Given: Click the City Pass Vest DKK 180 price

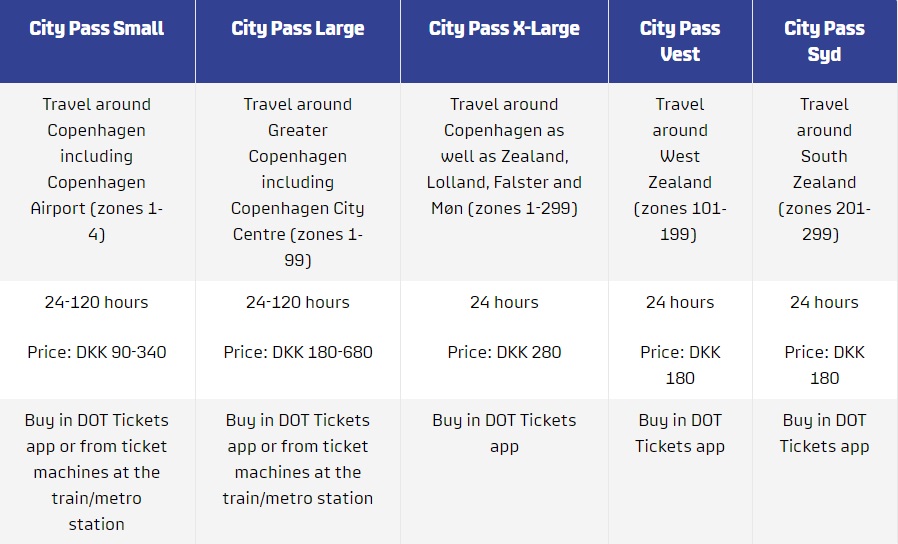Looking at the screenshot, I should [680, 365].
